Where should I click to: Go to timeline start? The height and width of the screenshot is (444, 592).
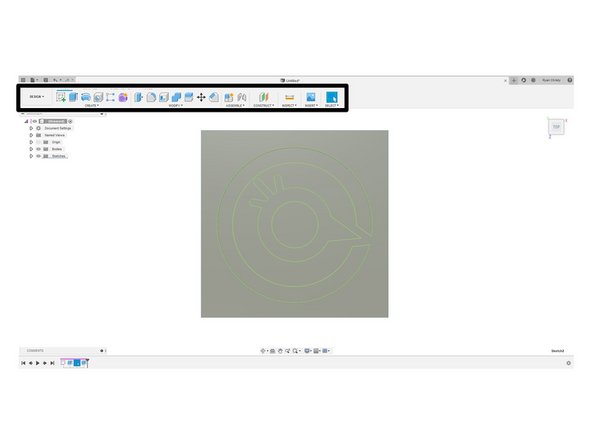point(23,363)
